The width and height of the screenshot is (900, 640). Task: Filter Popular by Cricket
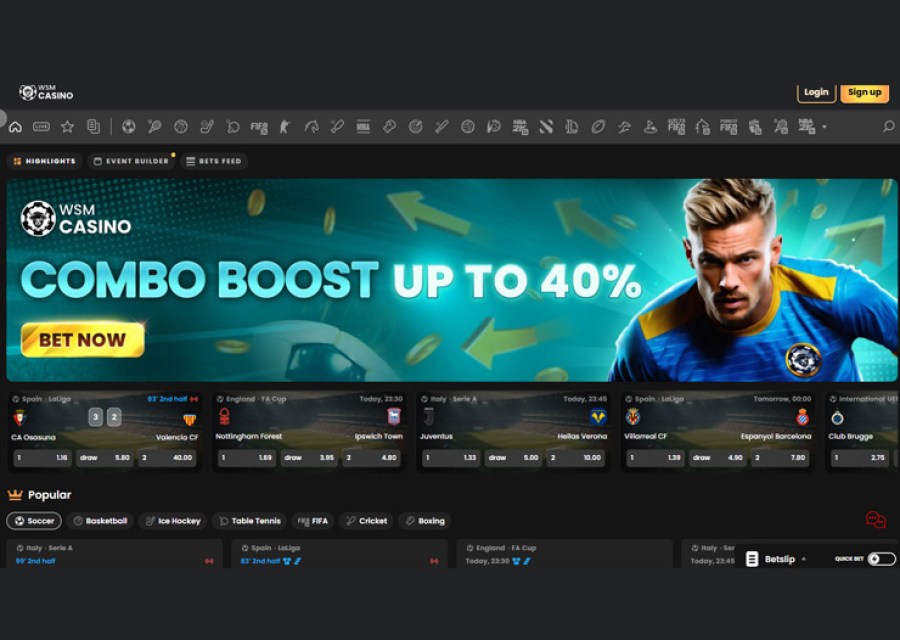pos(366,521)
